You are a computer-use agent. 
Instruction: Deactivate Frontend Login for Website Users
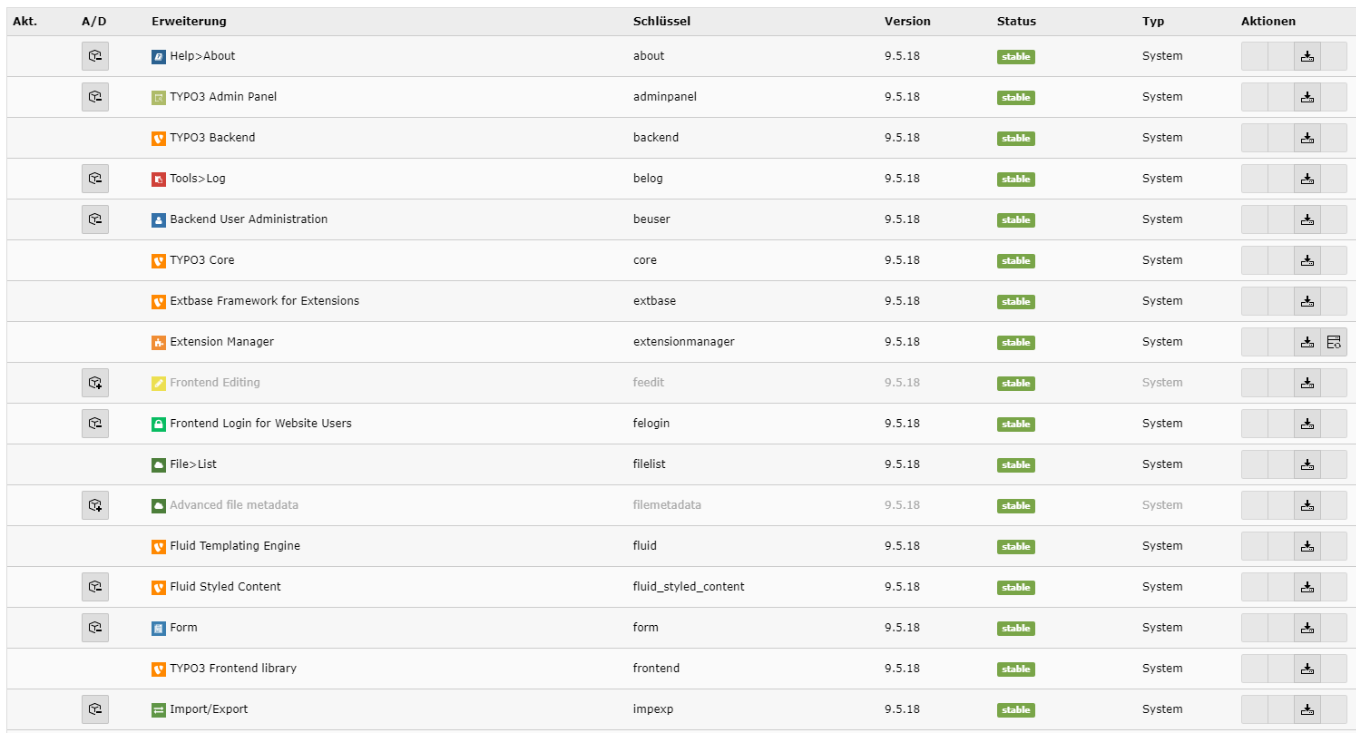95,423
